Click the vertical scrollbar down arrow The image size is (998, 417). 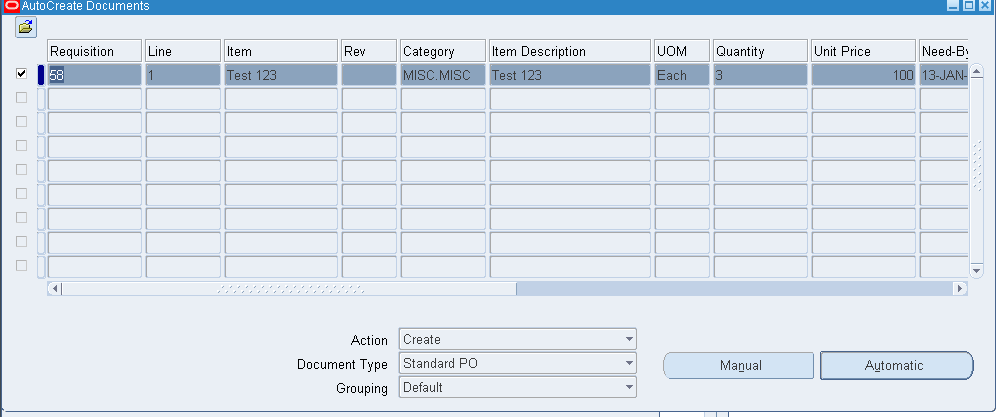click(x=976, y=271)
